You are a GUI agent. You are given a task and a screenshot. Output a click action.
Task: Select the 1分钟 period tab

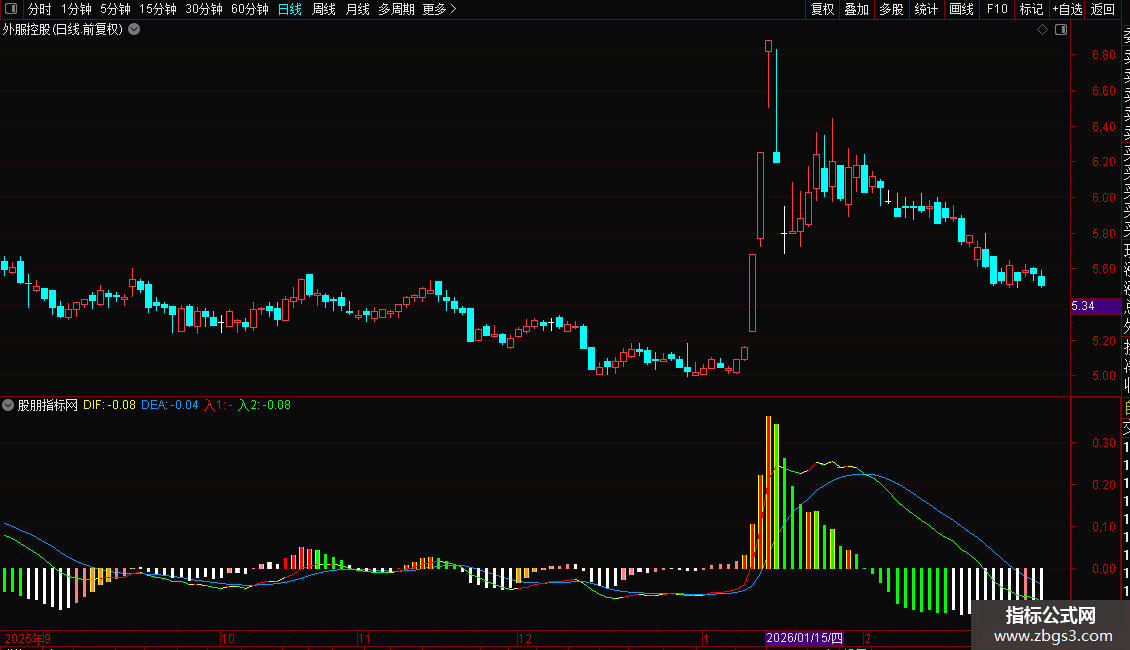coord(76,9)
